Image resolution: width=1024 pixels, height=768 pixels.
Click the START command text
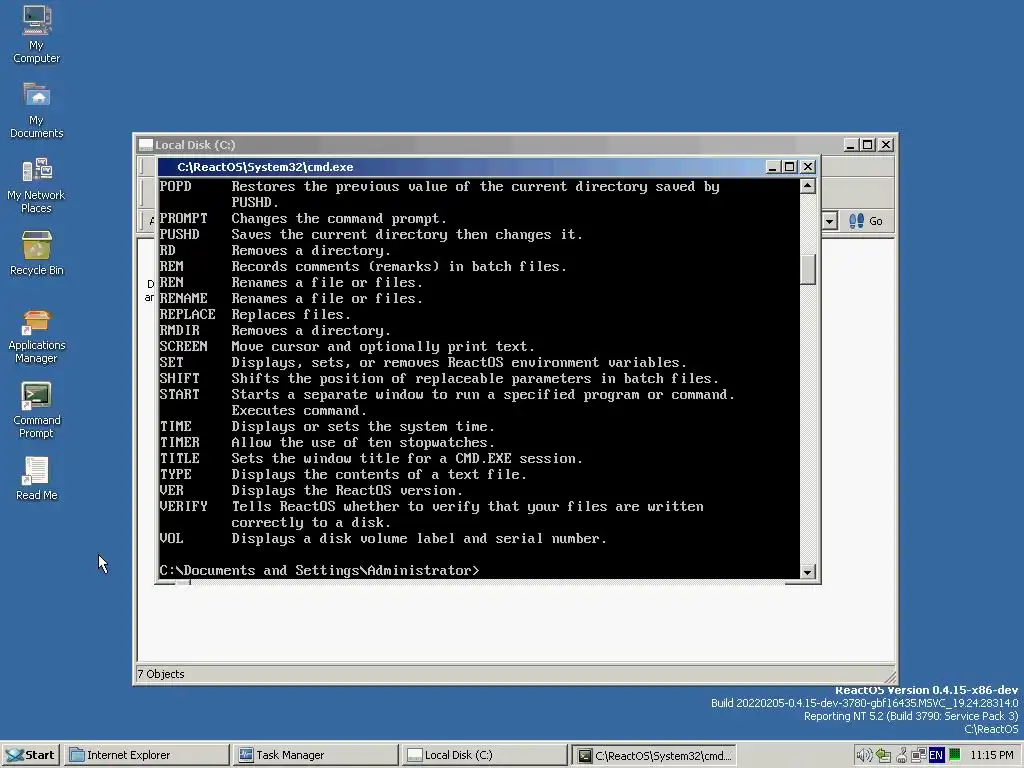coord(180,394)
